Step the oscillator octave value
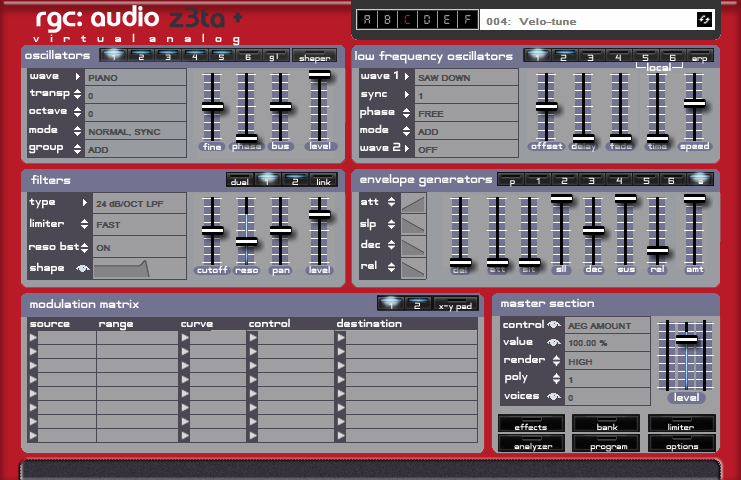Screen dimensions: 741x480 [78, 112]
